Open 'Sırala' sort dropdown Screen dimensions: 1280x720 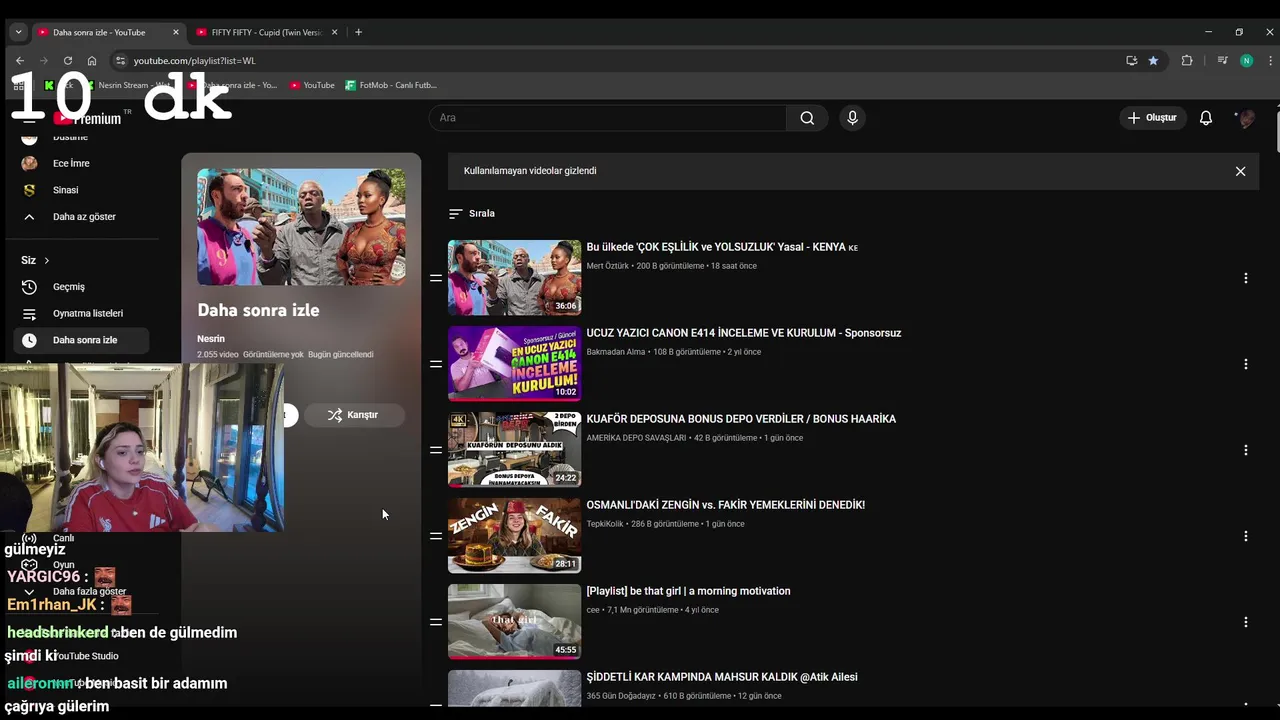472,213
